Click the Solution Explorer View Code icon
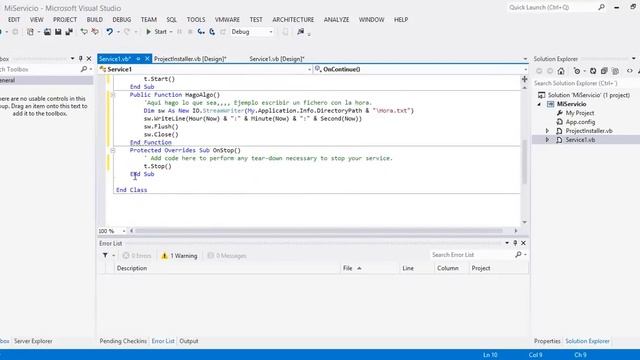This screenshot has height=360, width=640. click(x=630, y=71)
